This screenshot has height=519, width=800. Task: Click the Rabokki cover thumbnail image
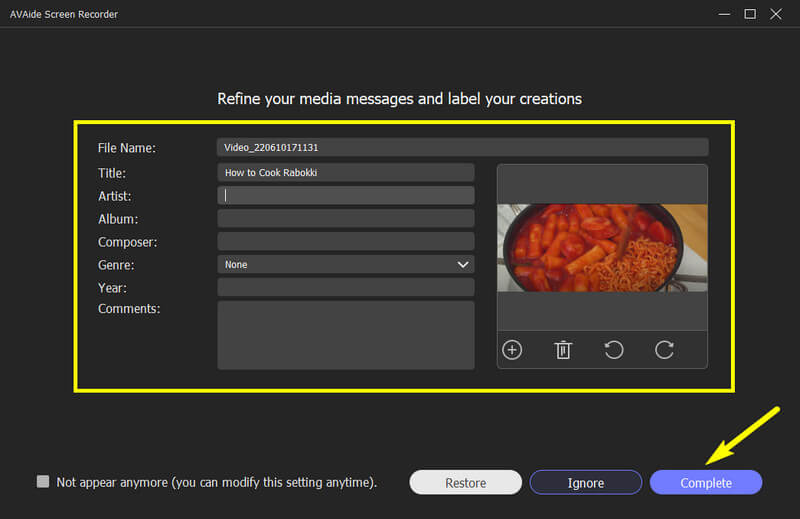(602, 248)
